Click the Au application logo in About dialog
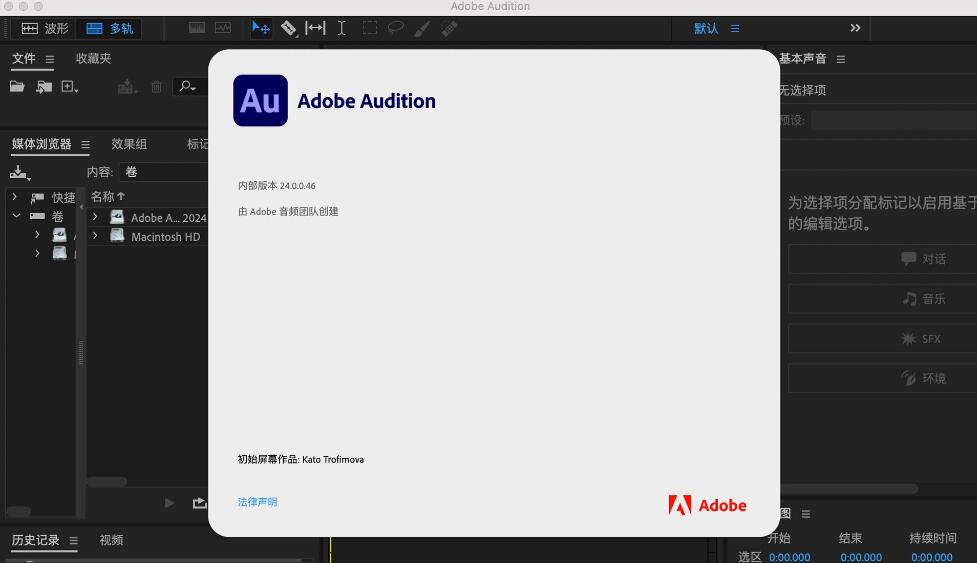977x563 pixels. click(x=260, y=100)
